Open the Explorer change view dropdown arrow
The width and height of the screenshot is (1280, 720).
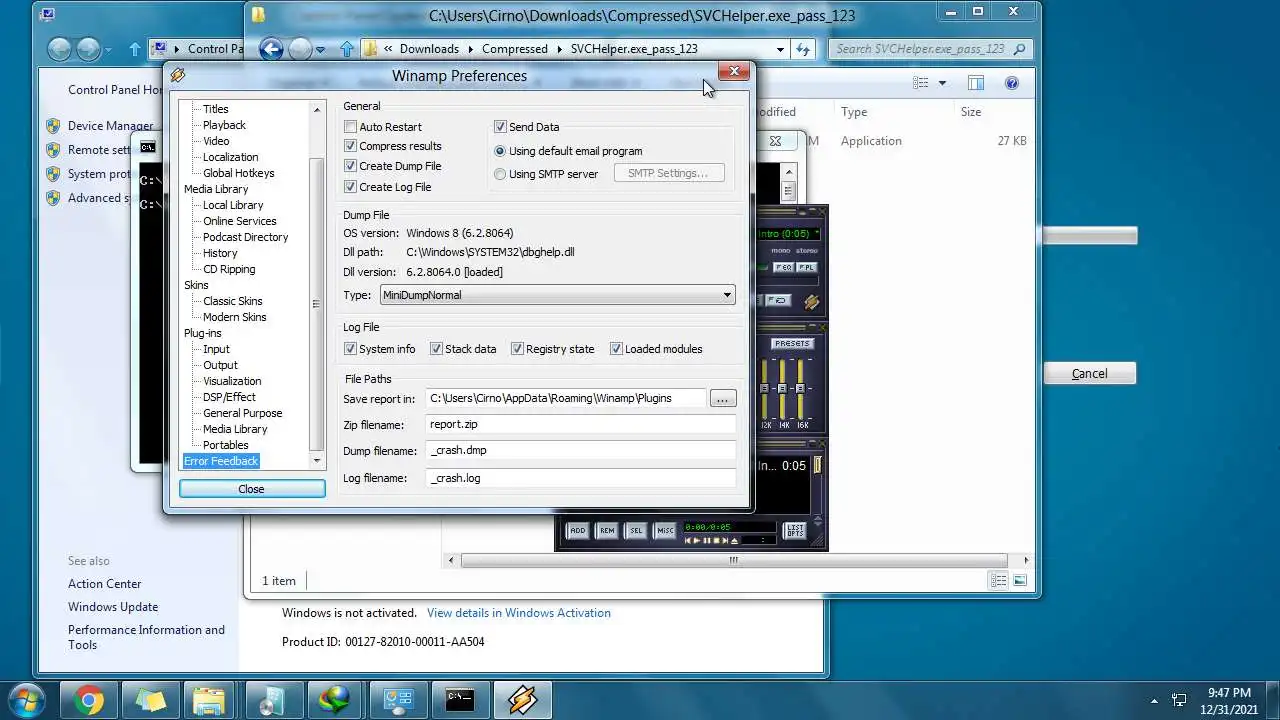941,83
